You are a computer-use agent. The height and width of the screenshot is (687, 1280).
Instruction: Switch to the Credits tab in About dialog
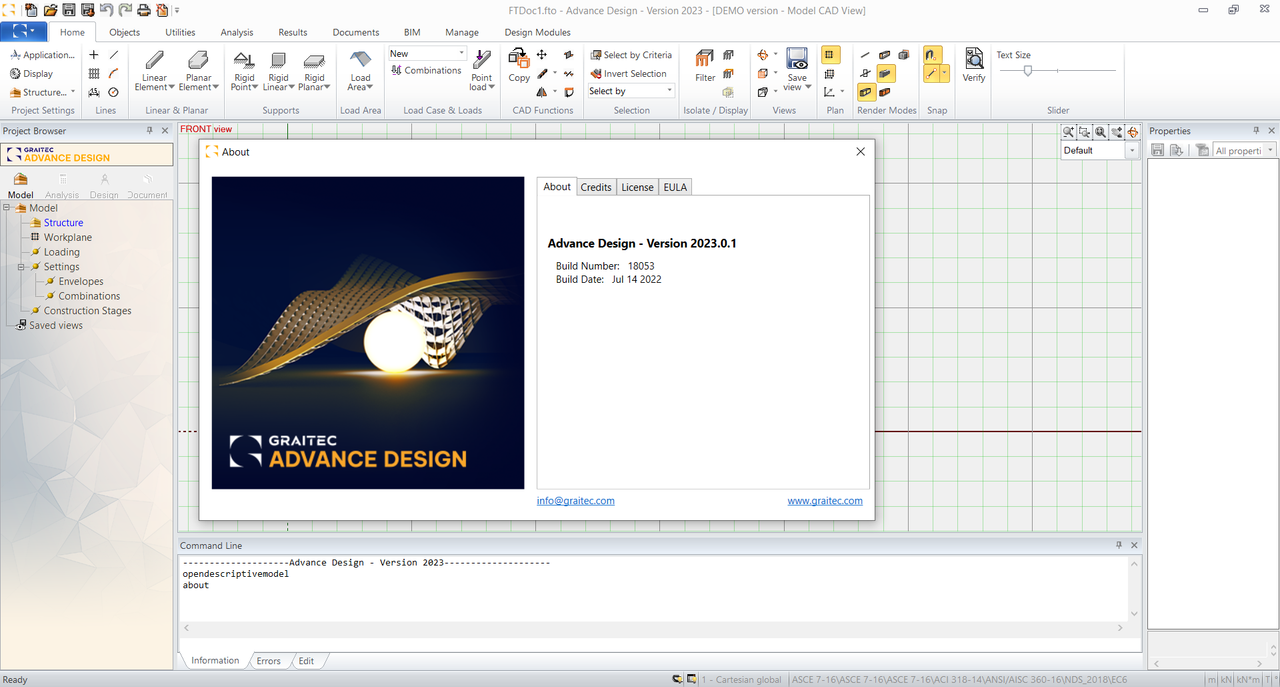[x=596, y=187]
